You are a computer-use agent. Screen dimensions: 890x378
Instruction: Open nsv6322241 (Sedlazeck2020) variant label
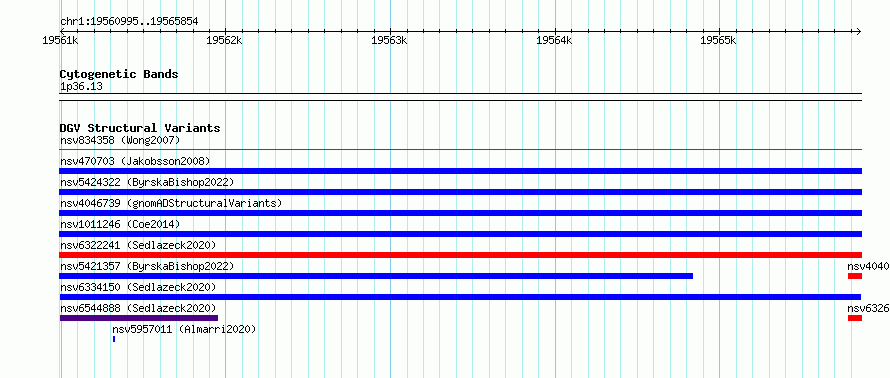[x=138, y=245]
